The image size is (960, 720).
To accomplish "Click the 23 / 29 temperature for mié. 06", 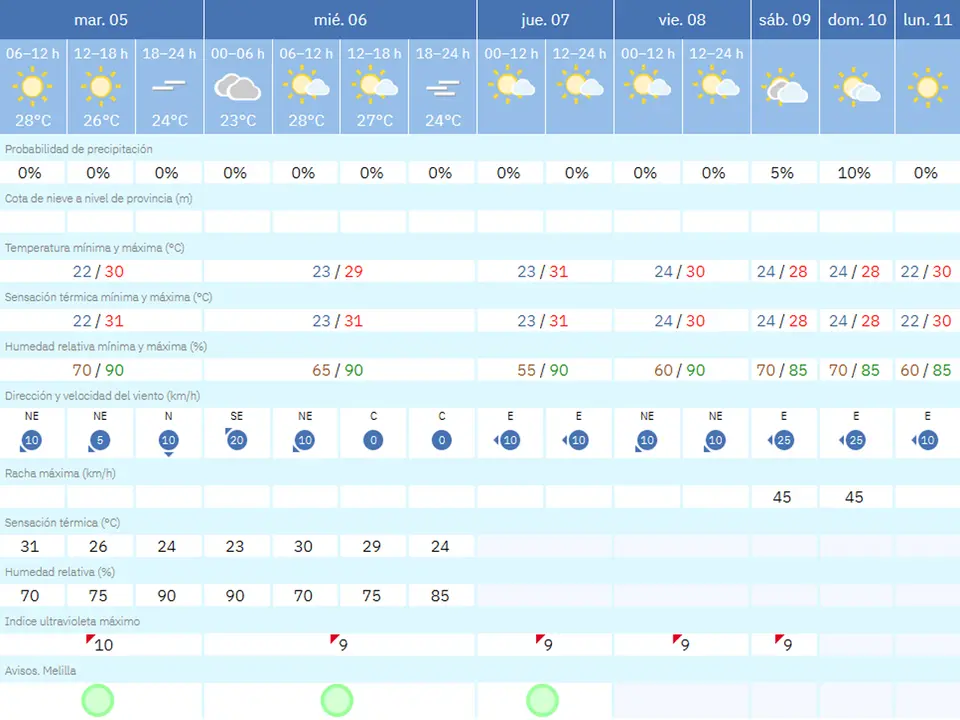I will [x=337, y=271].
